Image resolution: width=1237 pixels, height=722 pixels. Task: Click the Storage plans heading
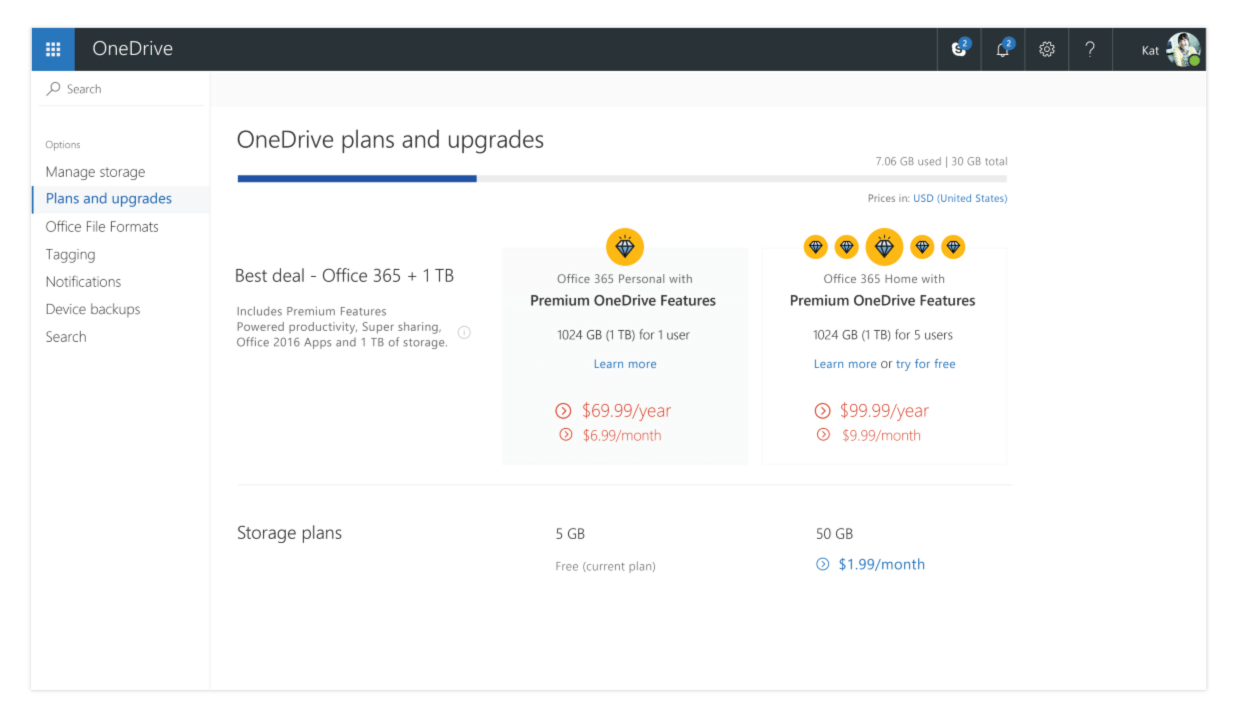pyautogui.click(x=289, y=533)
